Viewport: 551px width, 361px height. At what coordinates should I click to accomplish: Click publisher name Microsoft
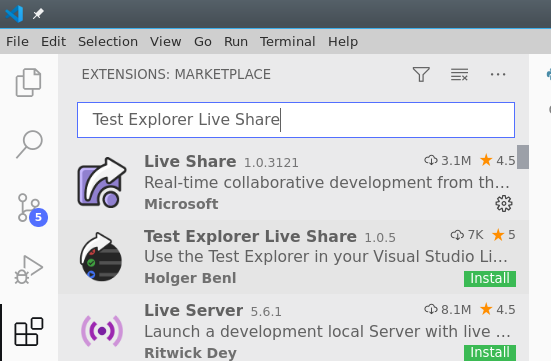(x=181, y=204)
